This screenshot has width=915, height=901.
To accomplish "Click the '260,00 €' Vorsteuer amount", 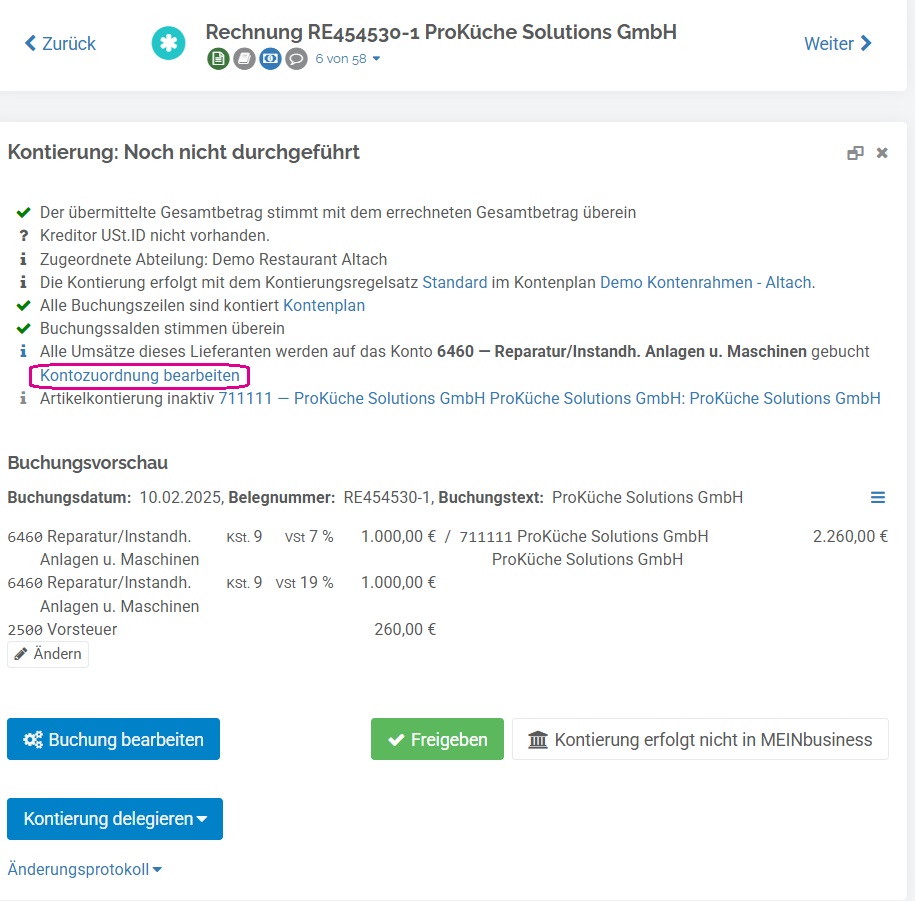I will [405, 629].
